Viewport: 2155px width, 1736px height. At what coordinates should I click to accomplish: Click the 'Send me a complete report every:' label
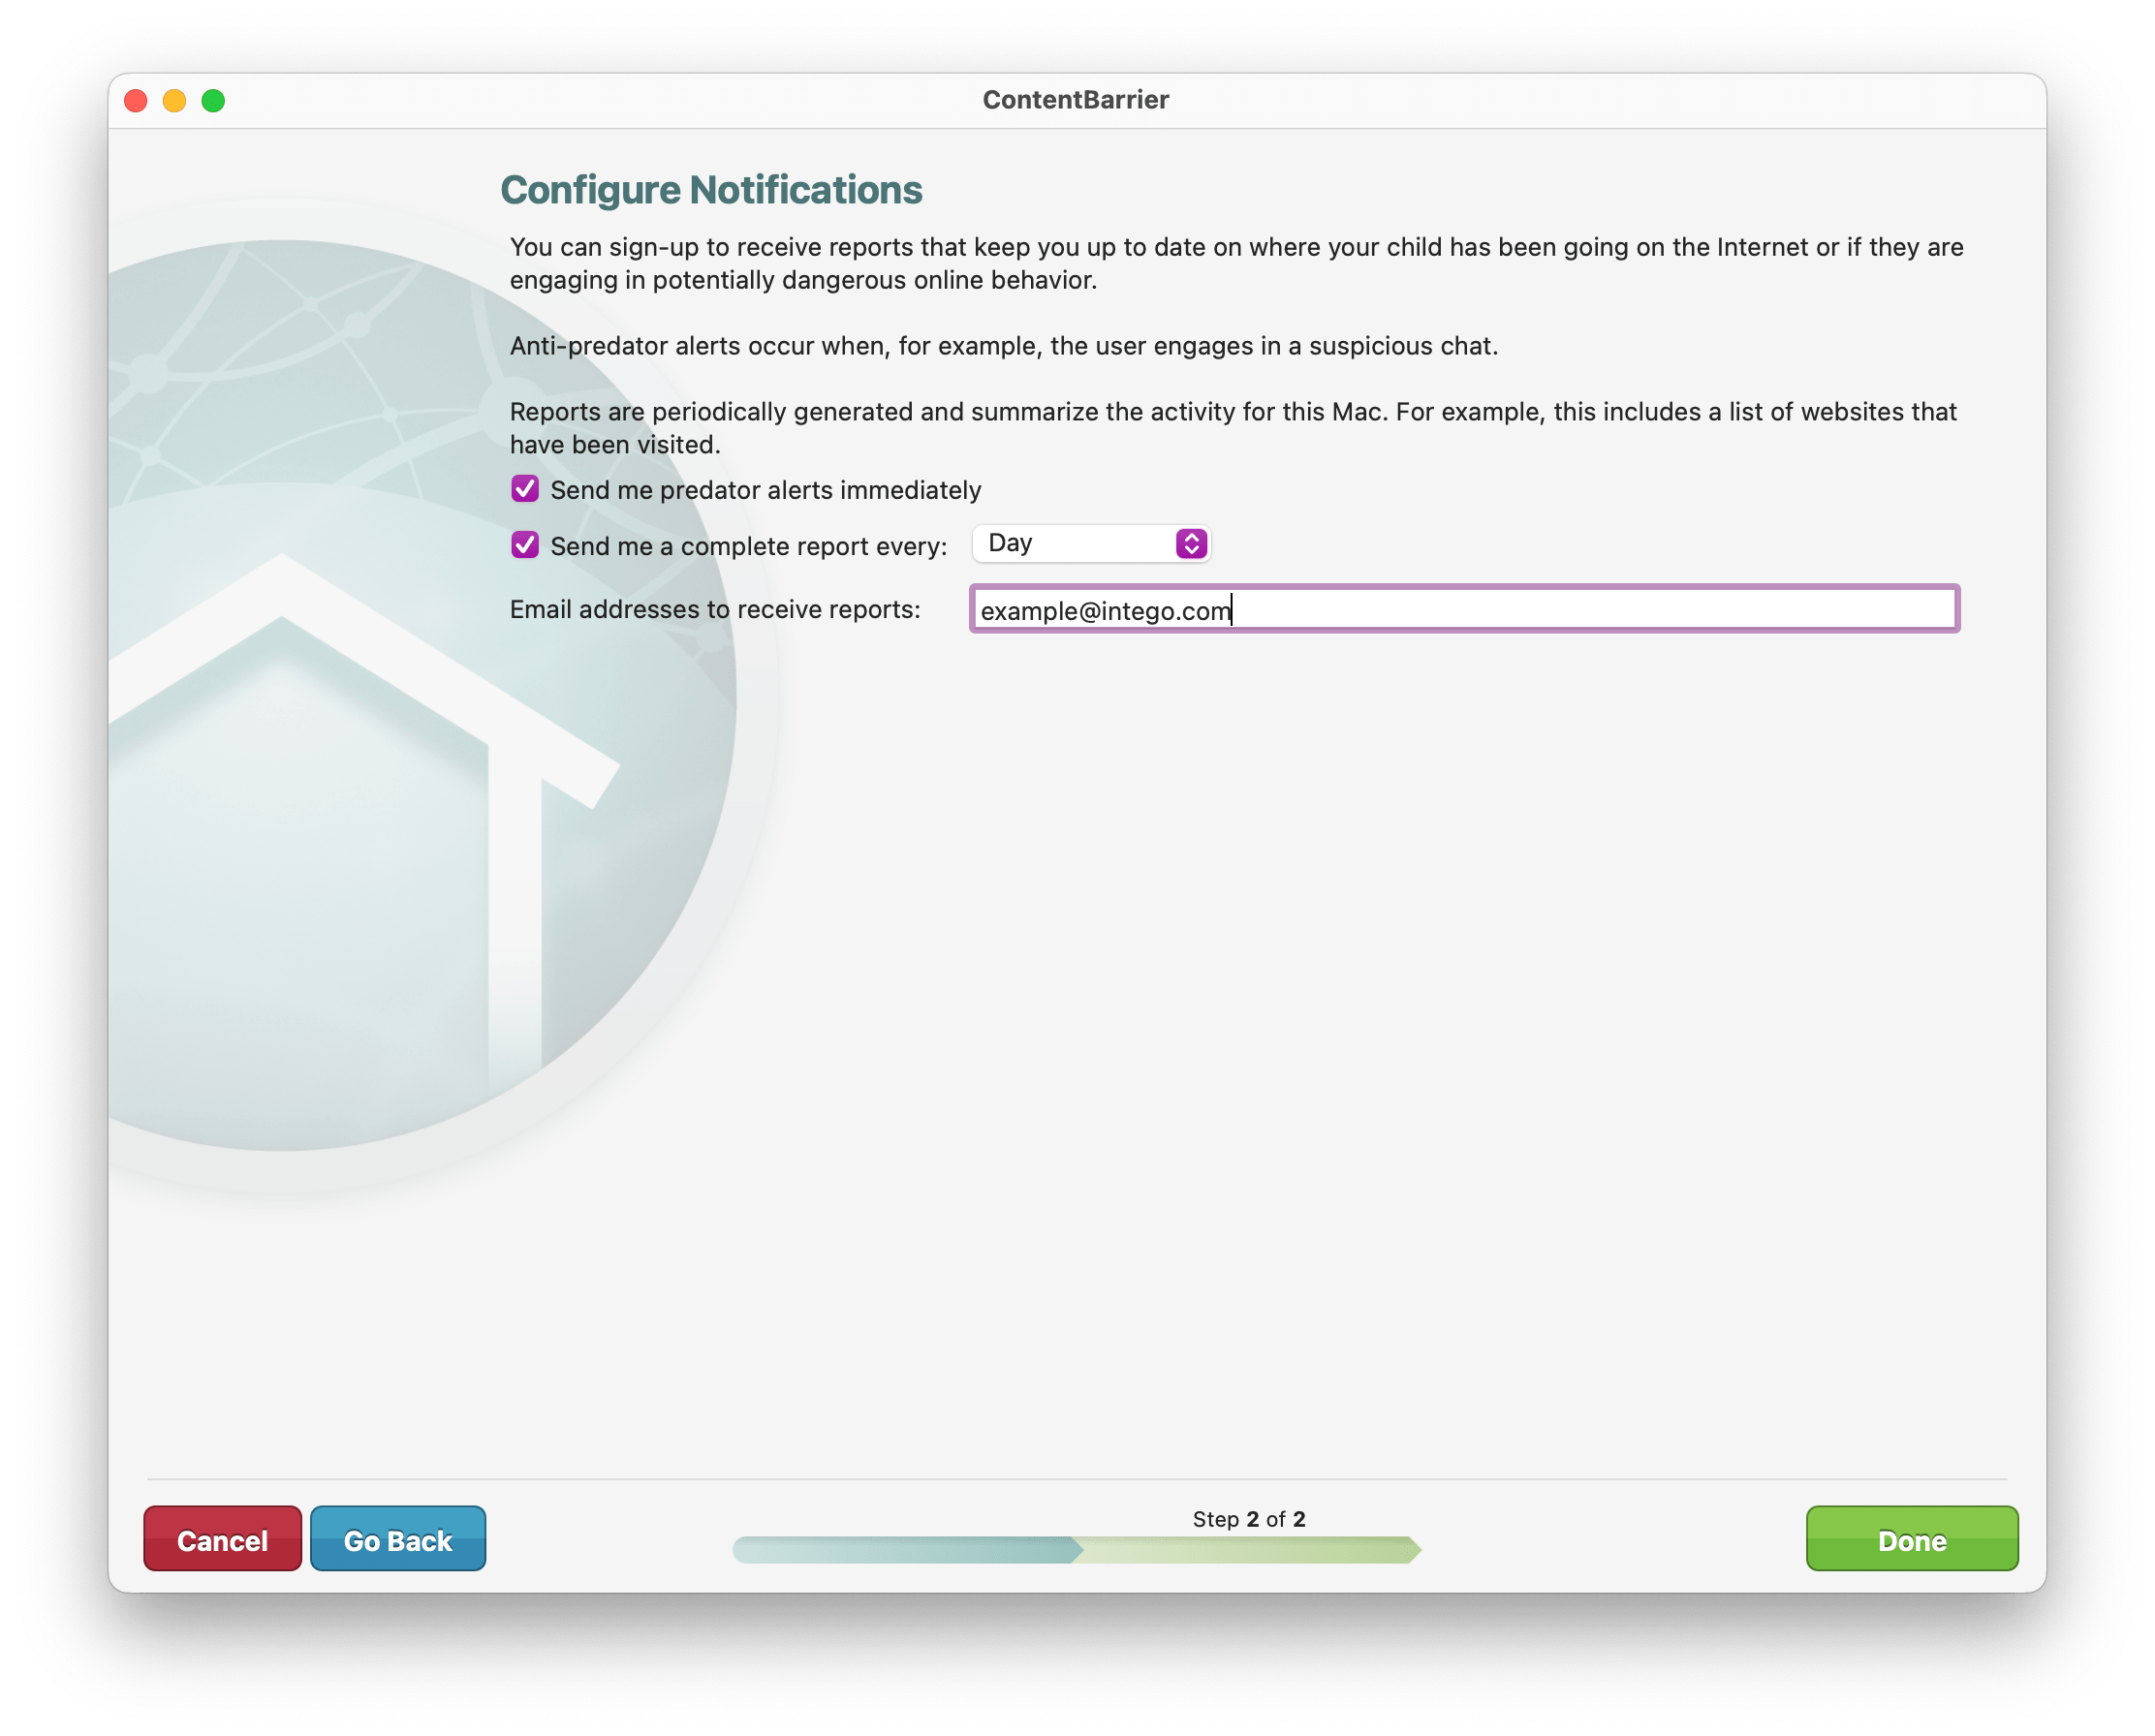click(748, 546)
